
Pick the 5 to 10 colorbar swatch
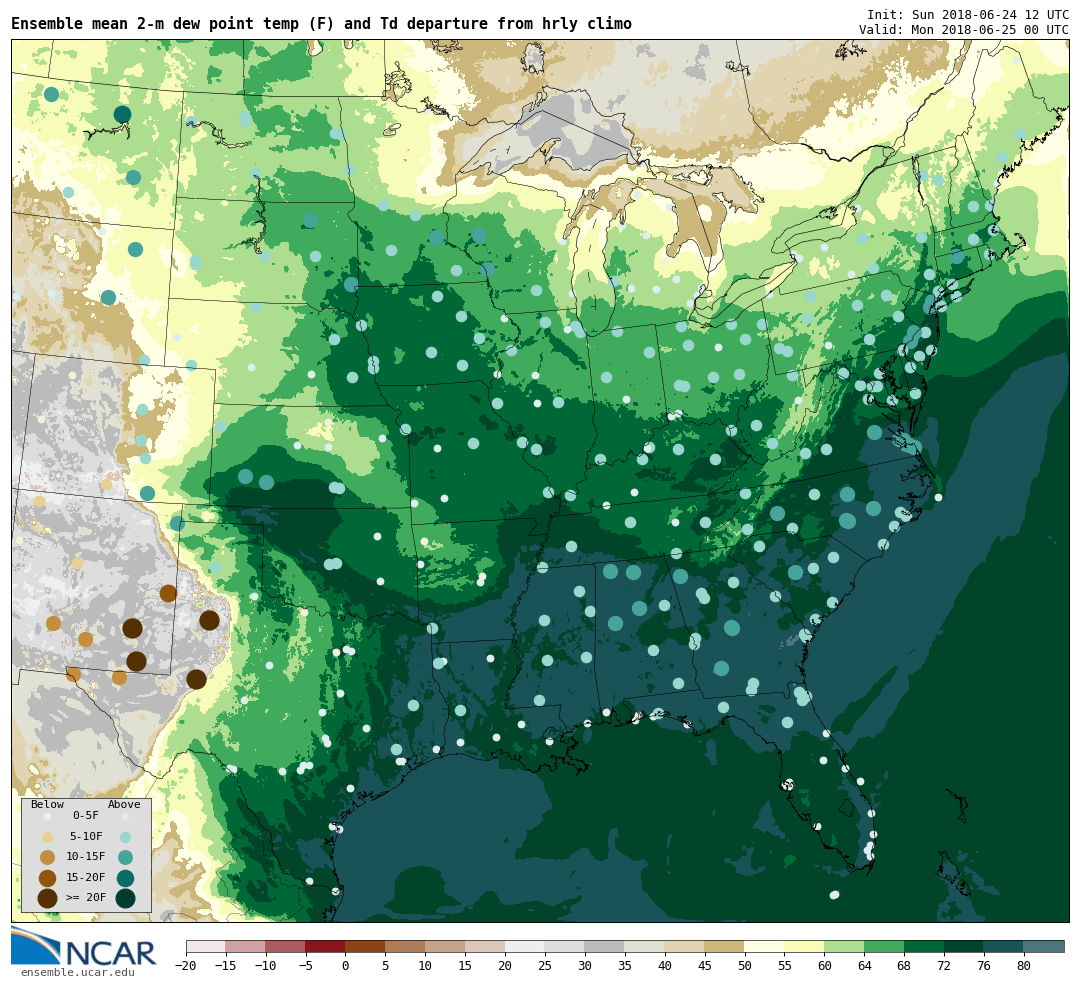click(406, 946)
